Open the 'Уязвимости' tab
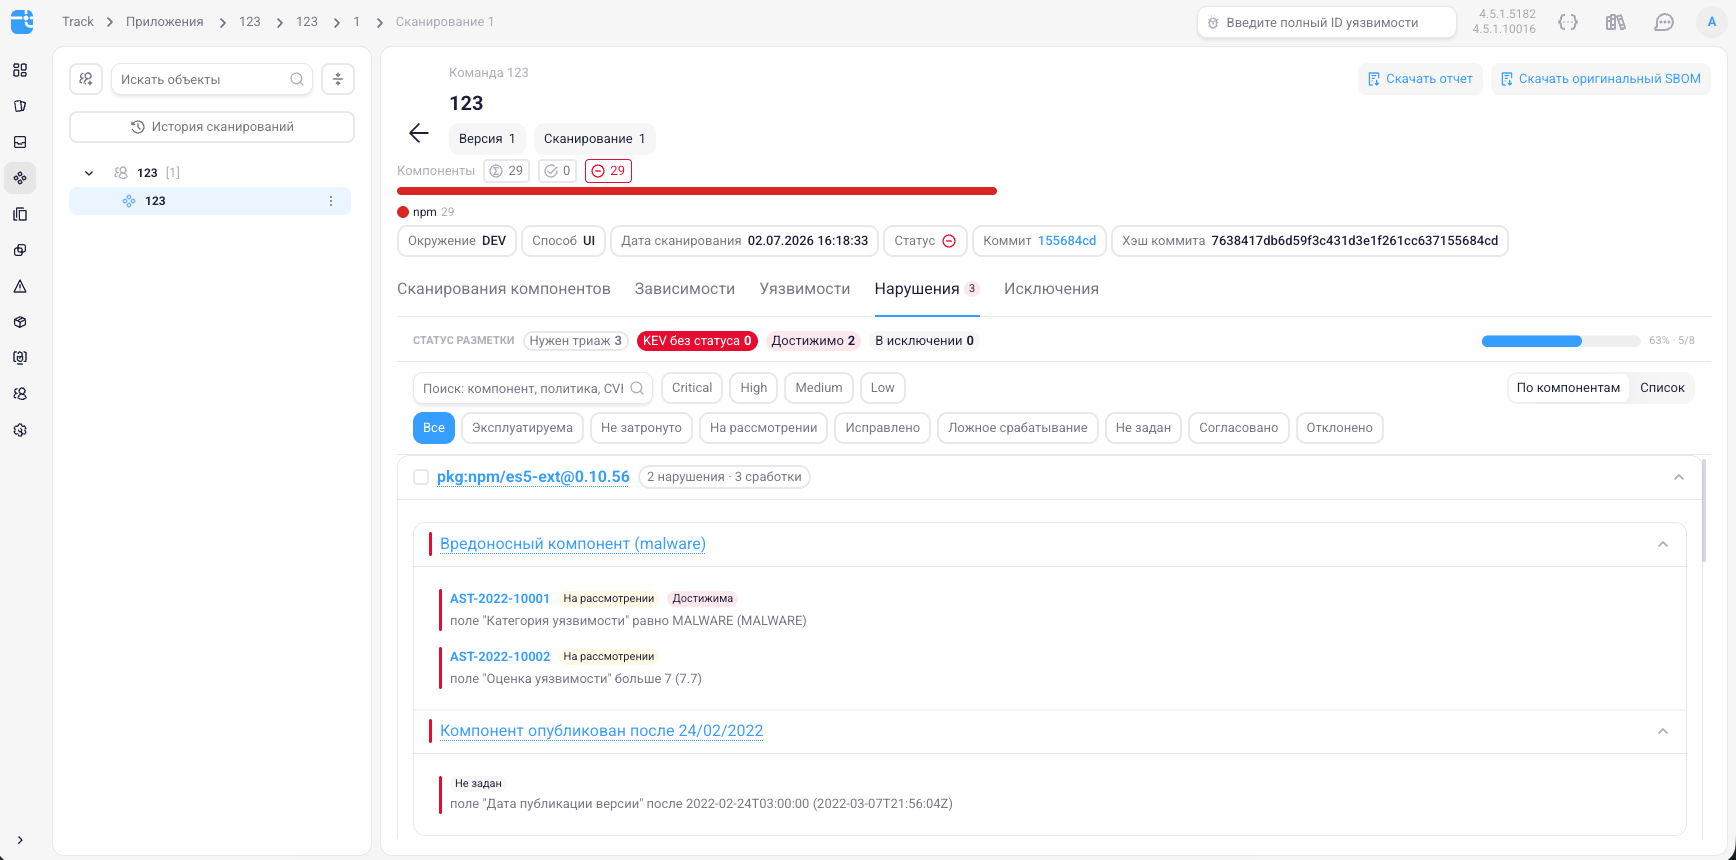 pos(805,289)
